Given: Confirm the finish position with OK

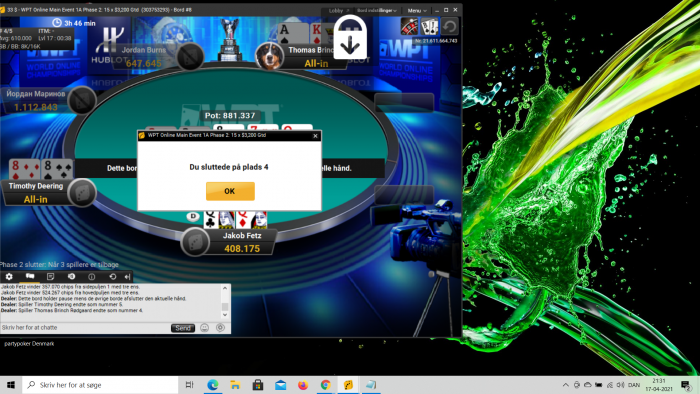Looking at the screenshot, I should pos(230,191).
